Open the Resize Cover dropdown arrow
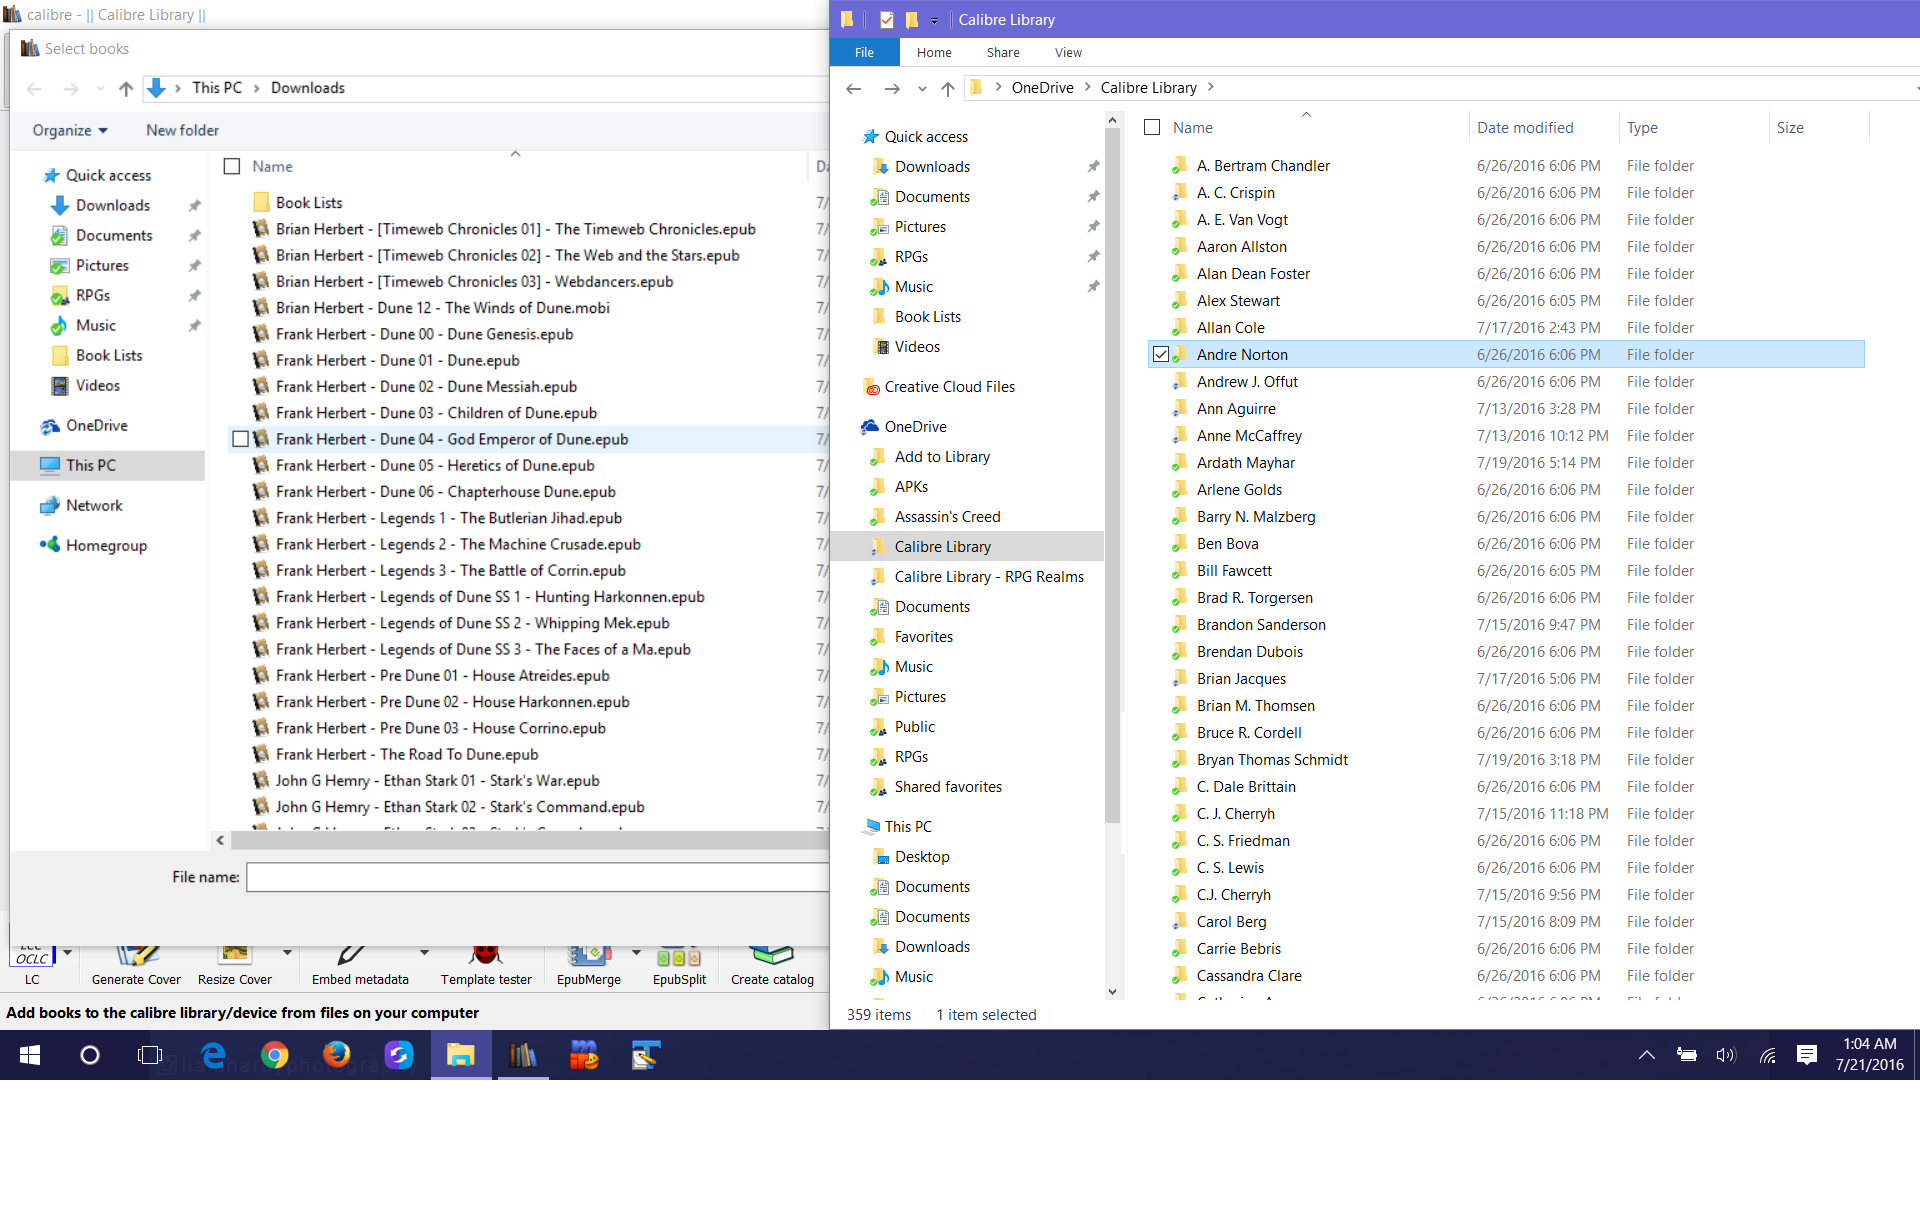Screen dimensions: 1920x1210 coord(287,952)
